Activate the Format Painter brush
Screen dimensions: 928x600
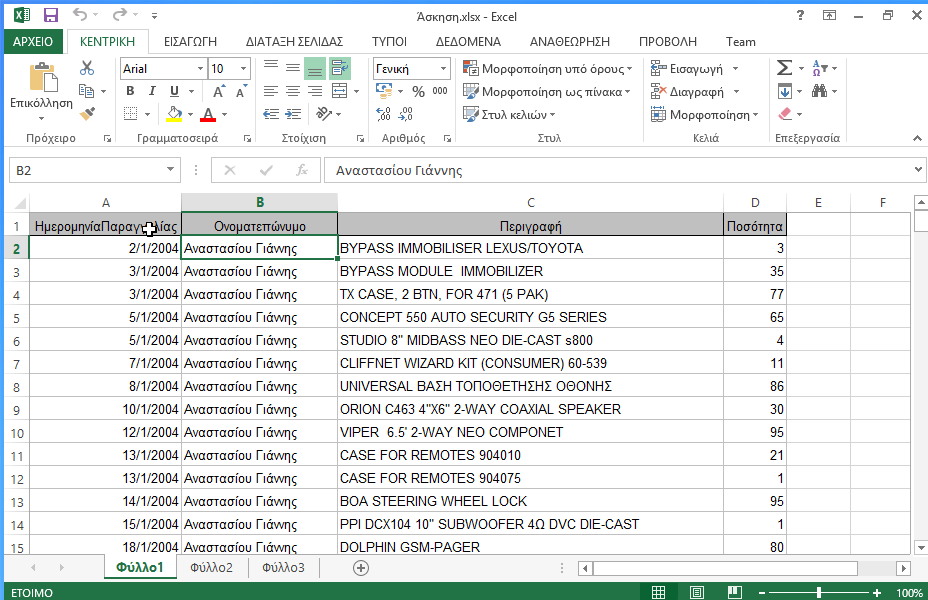coord(87,114)
